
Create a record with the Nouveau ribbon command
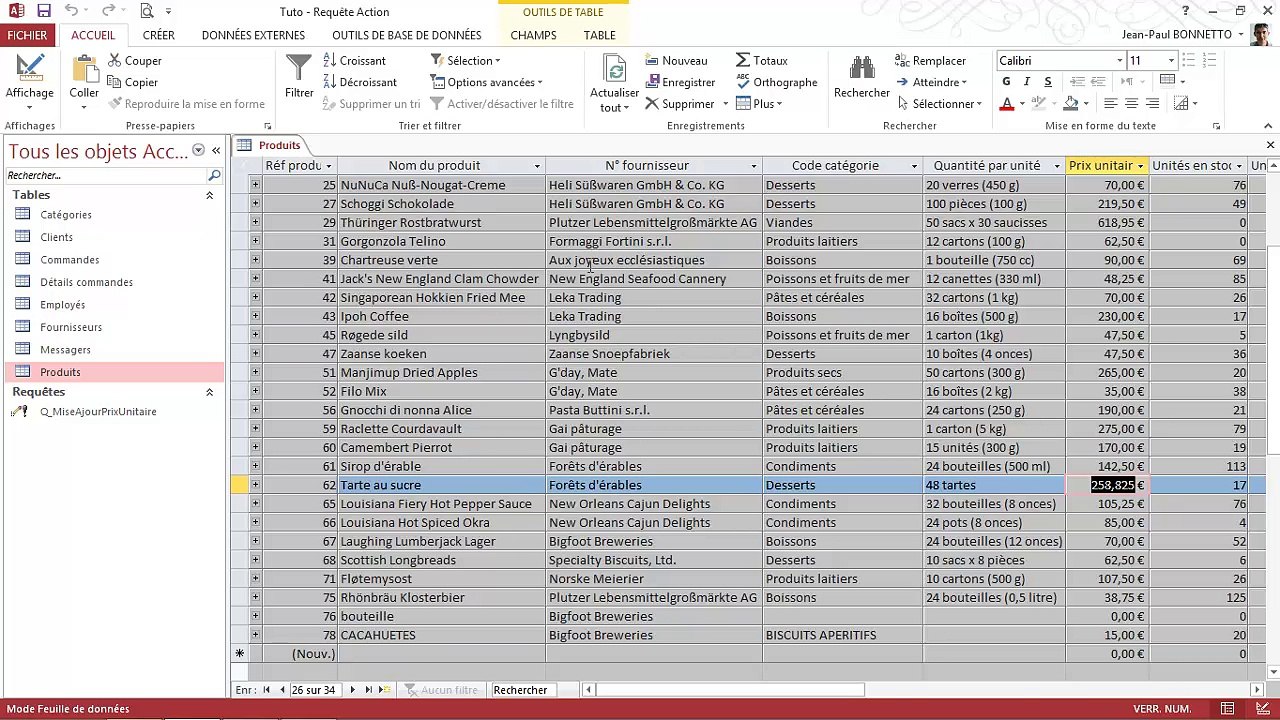click(676, 60)
